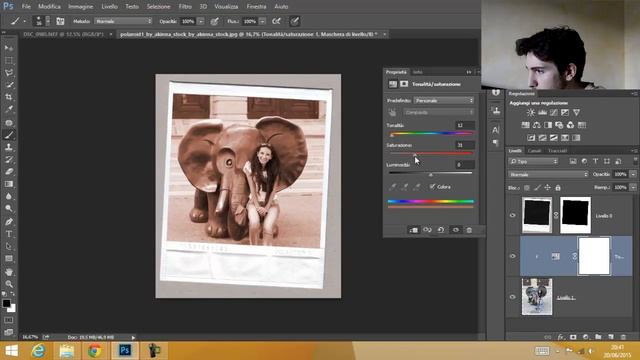Select the Lasso tool
The height and width of the screenshot is (360, 640).
[9, 73]
